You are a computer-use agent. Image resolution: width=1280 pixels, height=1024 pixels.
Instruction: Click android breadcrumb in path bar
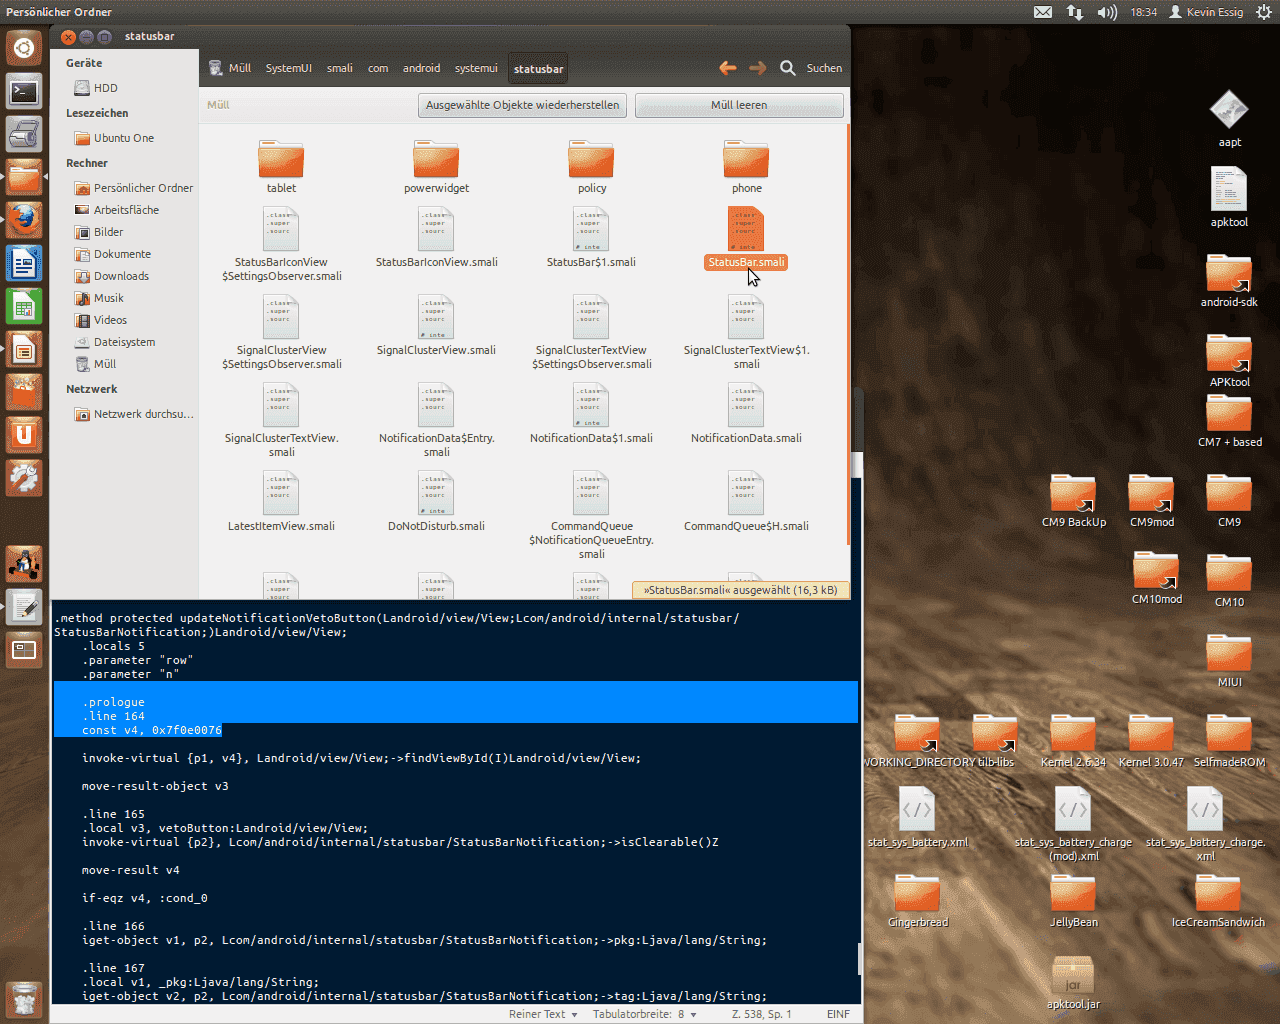[421, 68]
